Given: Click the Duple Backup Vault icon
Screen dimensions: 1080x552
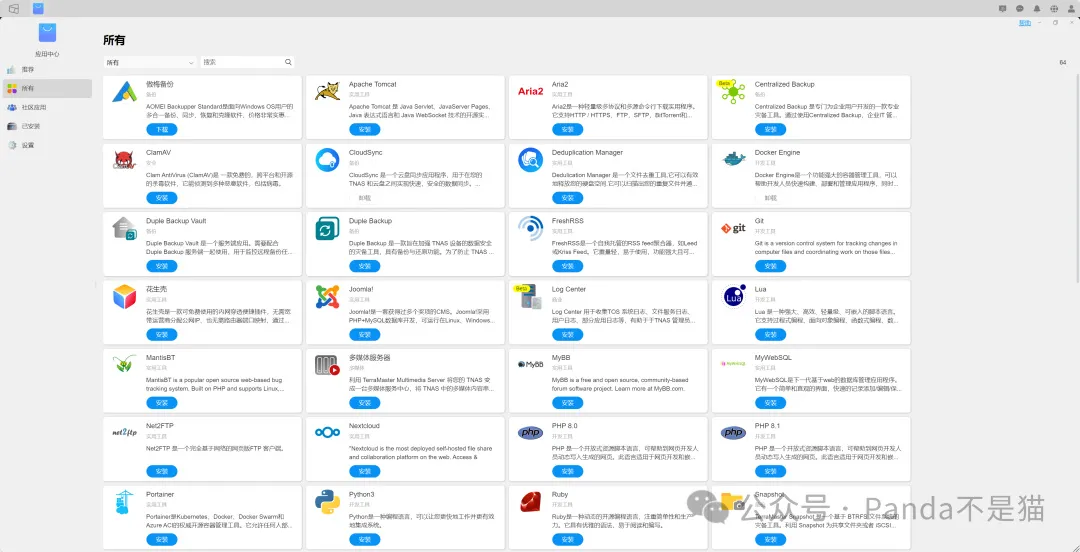Looking at the screenshot, I should (125, 228).
